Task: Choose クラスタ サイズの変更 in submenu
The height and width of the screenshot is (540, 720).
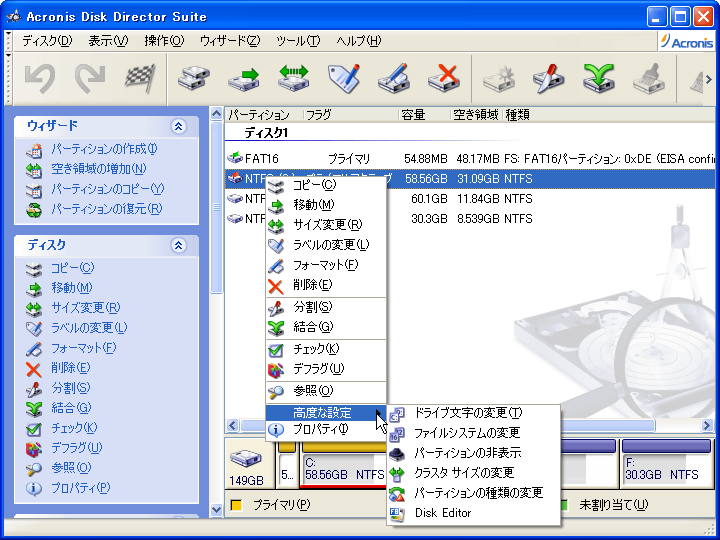Action: point(473,473)
